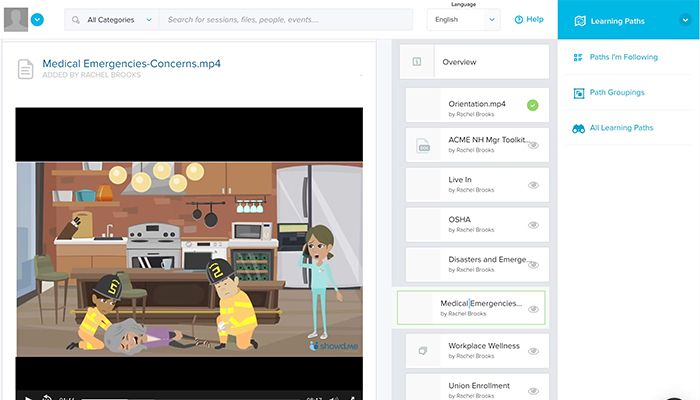Open the All Categories dropdown
700x400 pixels.
119,19
